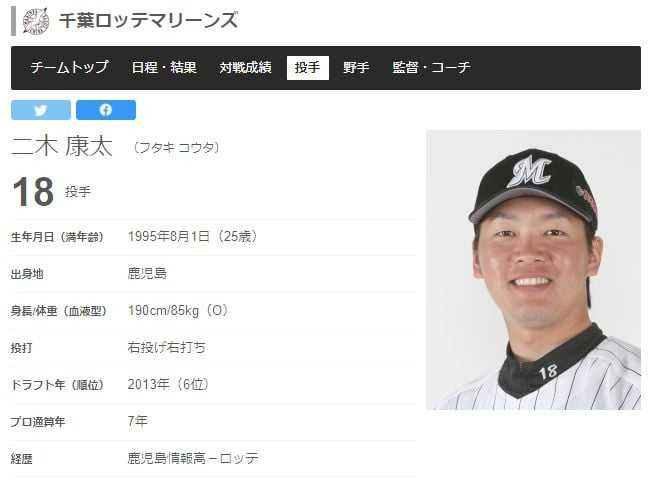This screenshot has width=654, height=487.
Task: Go to the 対戦成績 tab
Action: pyautogui.click(x=246, y=68)
